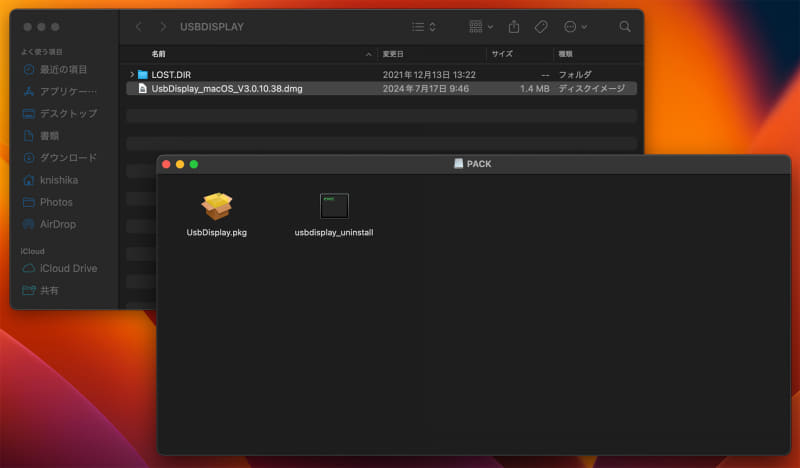
Task: Open デスクトップ in Finder sidebar
Action: [60, 113]
